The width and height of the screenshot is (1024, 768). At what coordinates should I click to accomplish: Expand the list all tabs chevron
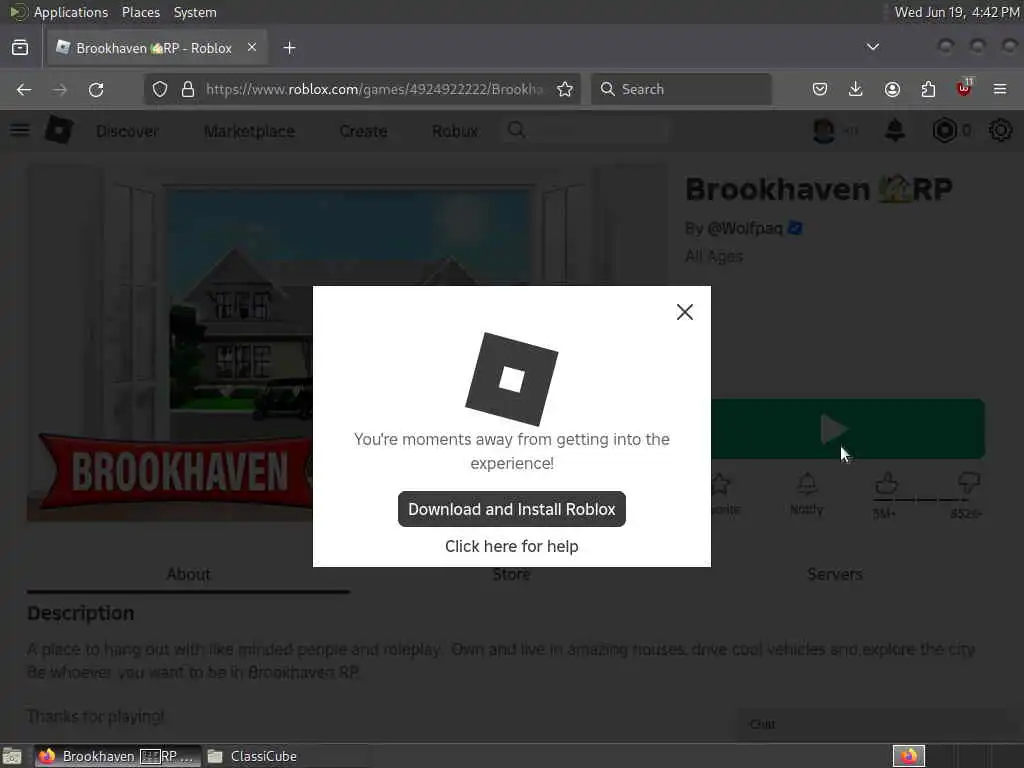click(872, 47)
